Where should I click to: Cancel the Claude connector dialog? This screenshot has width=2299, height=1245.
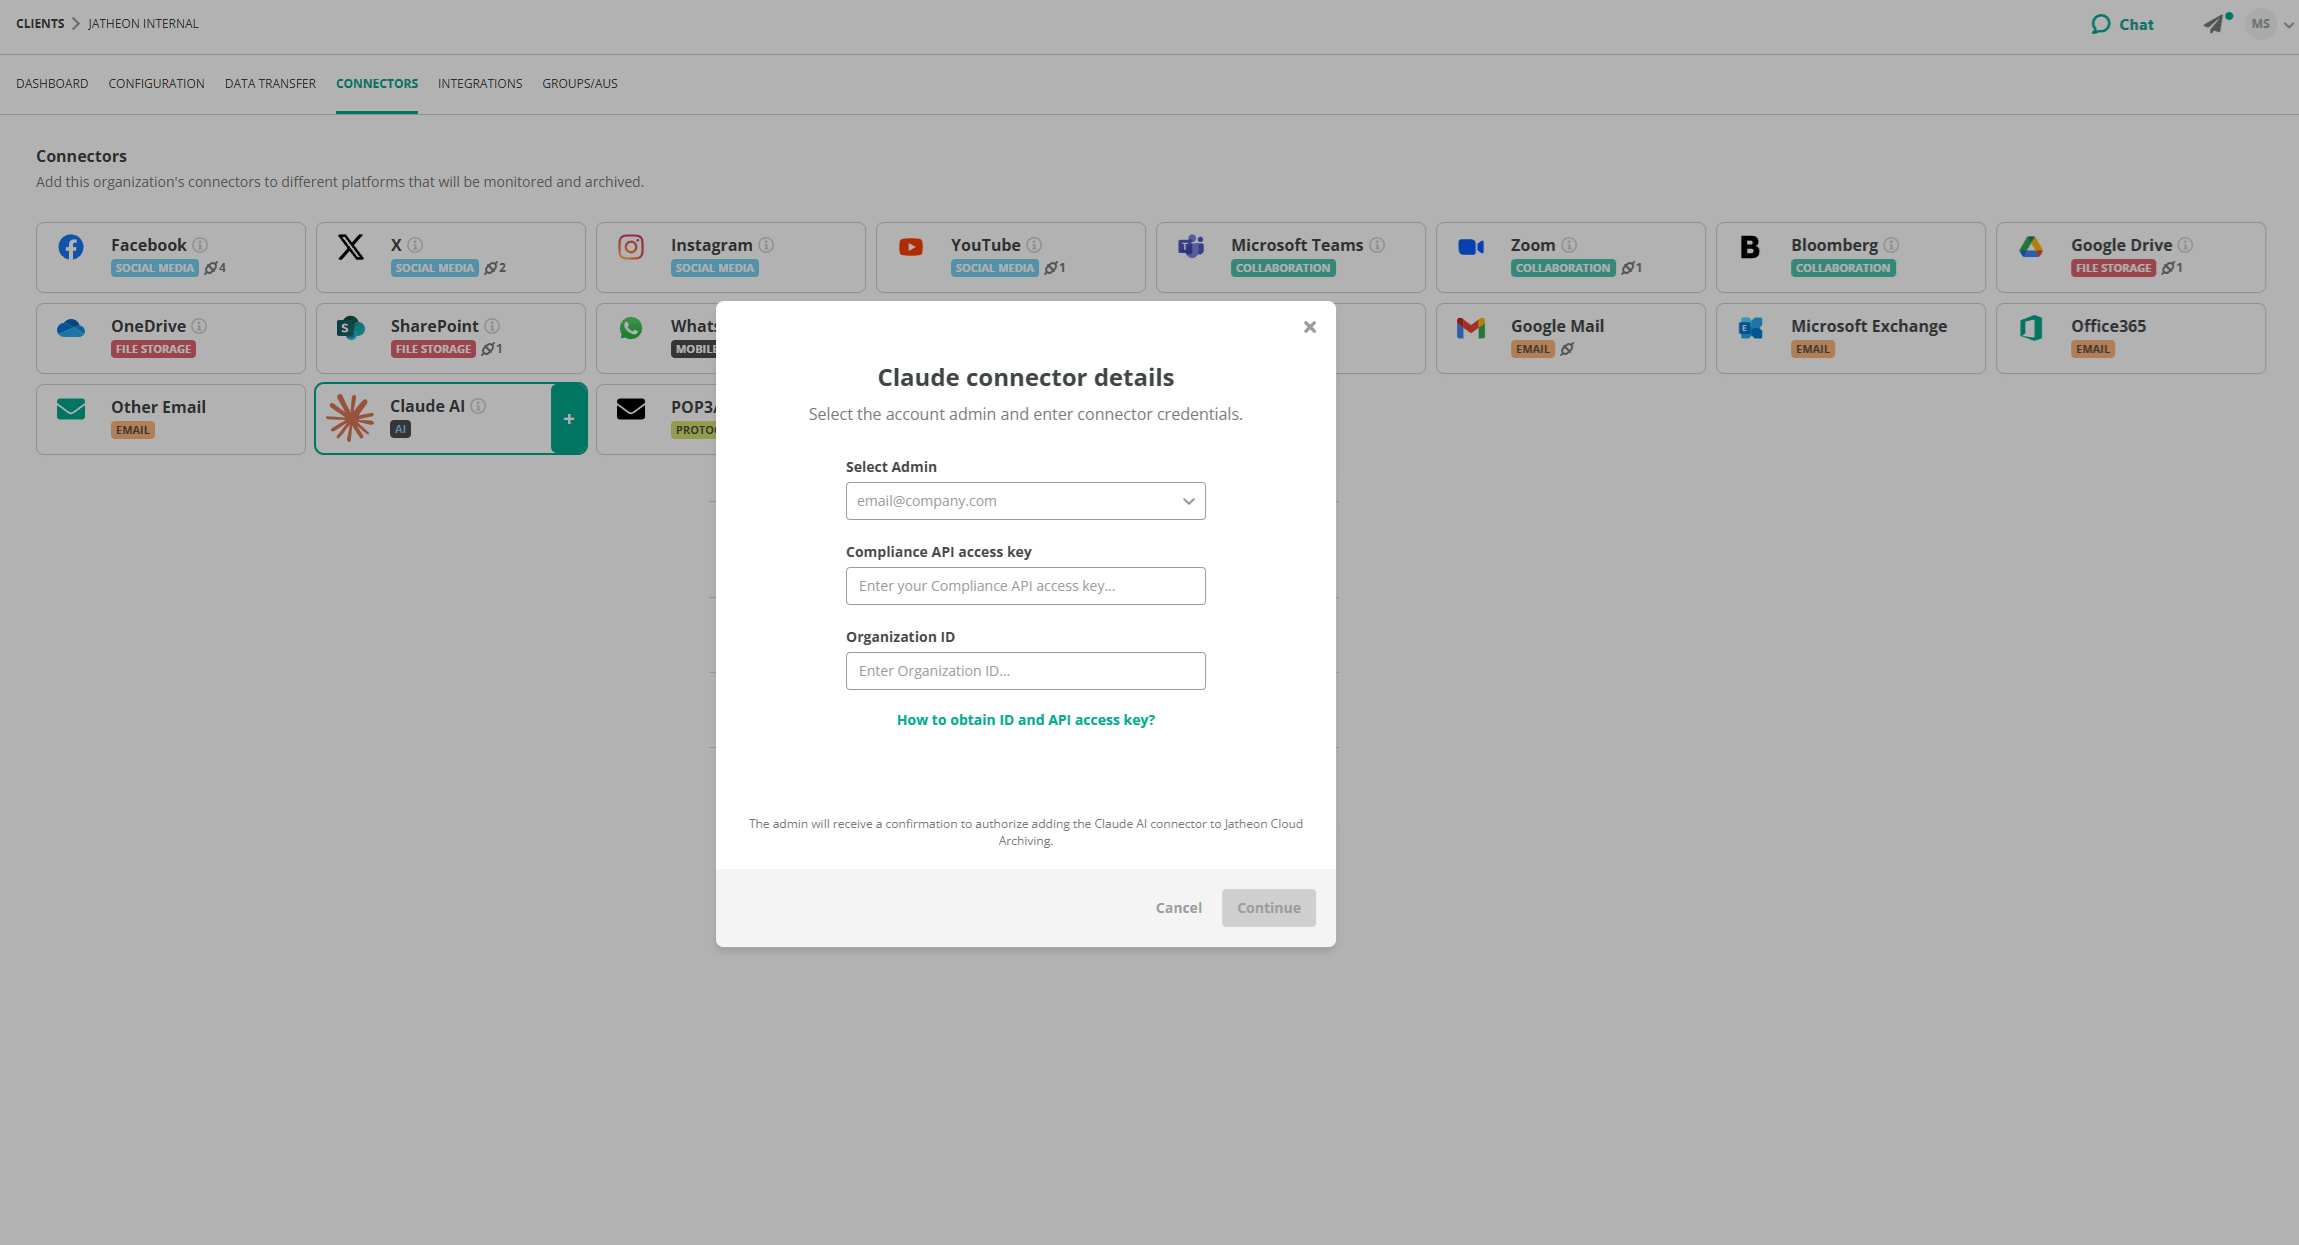(1178, 908)
